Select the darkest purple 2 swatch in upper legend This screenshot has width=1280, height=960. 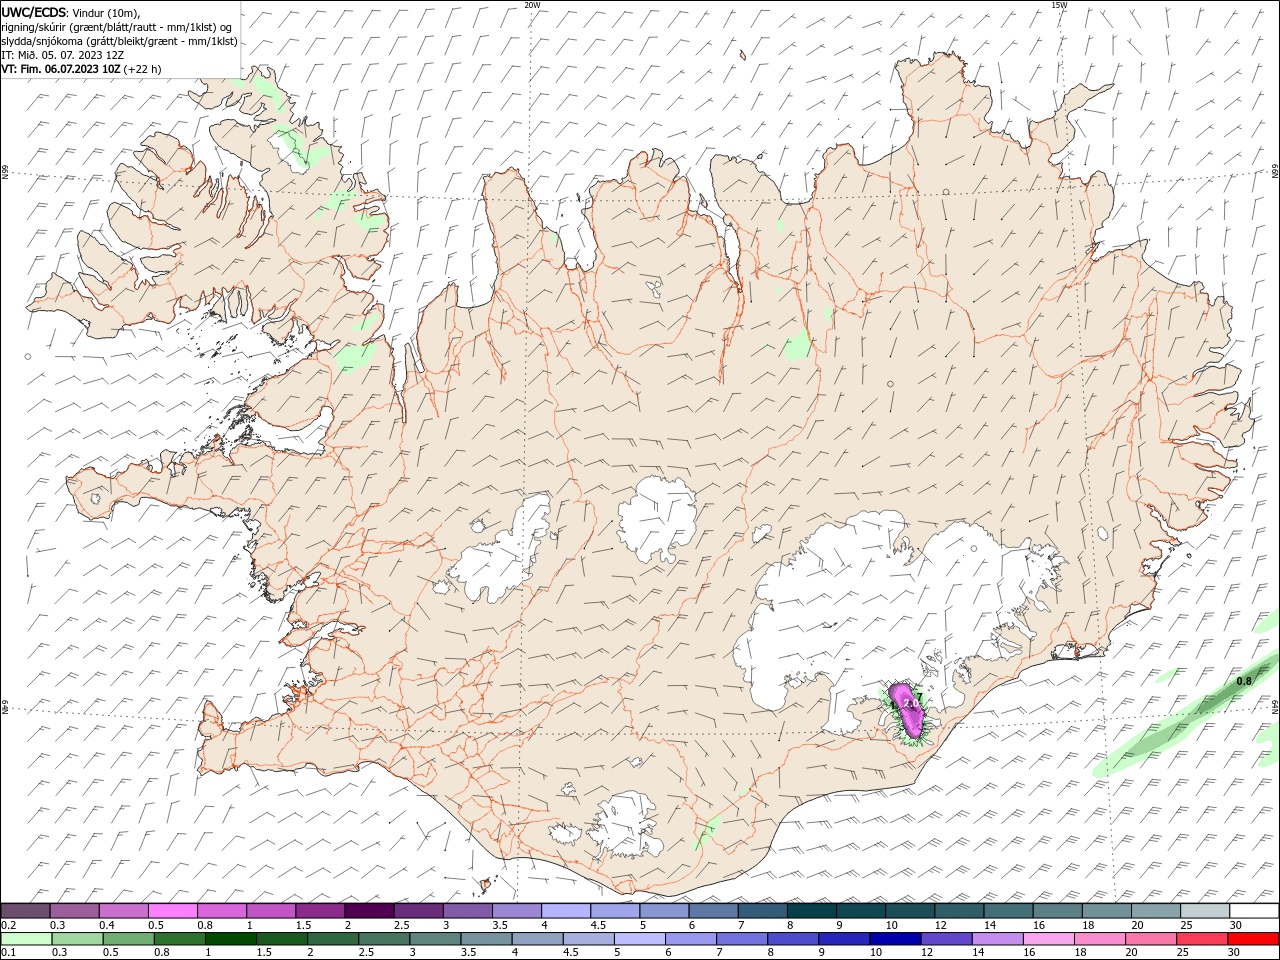[x=368, y=911]
